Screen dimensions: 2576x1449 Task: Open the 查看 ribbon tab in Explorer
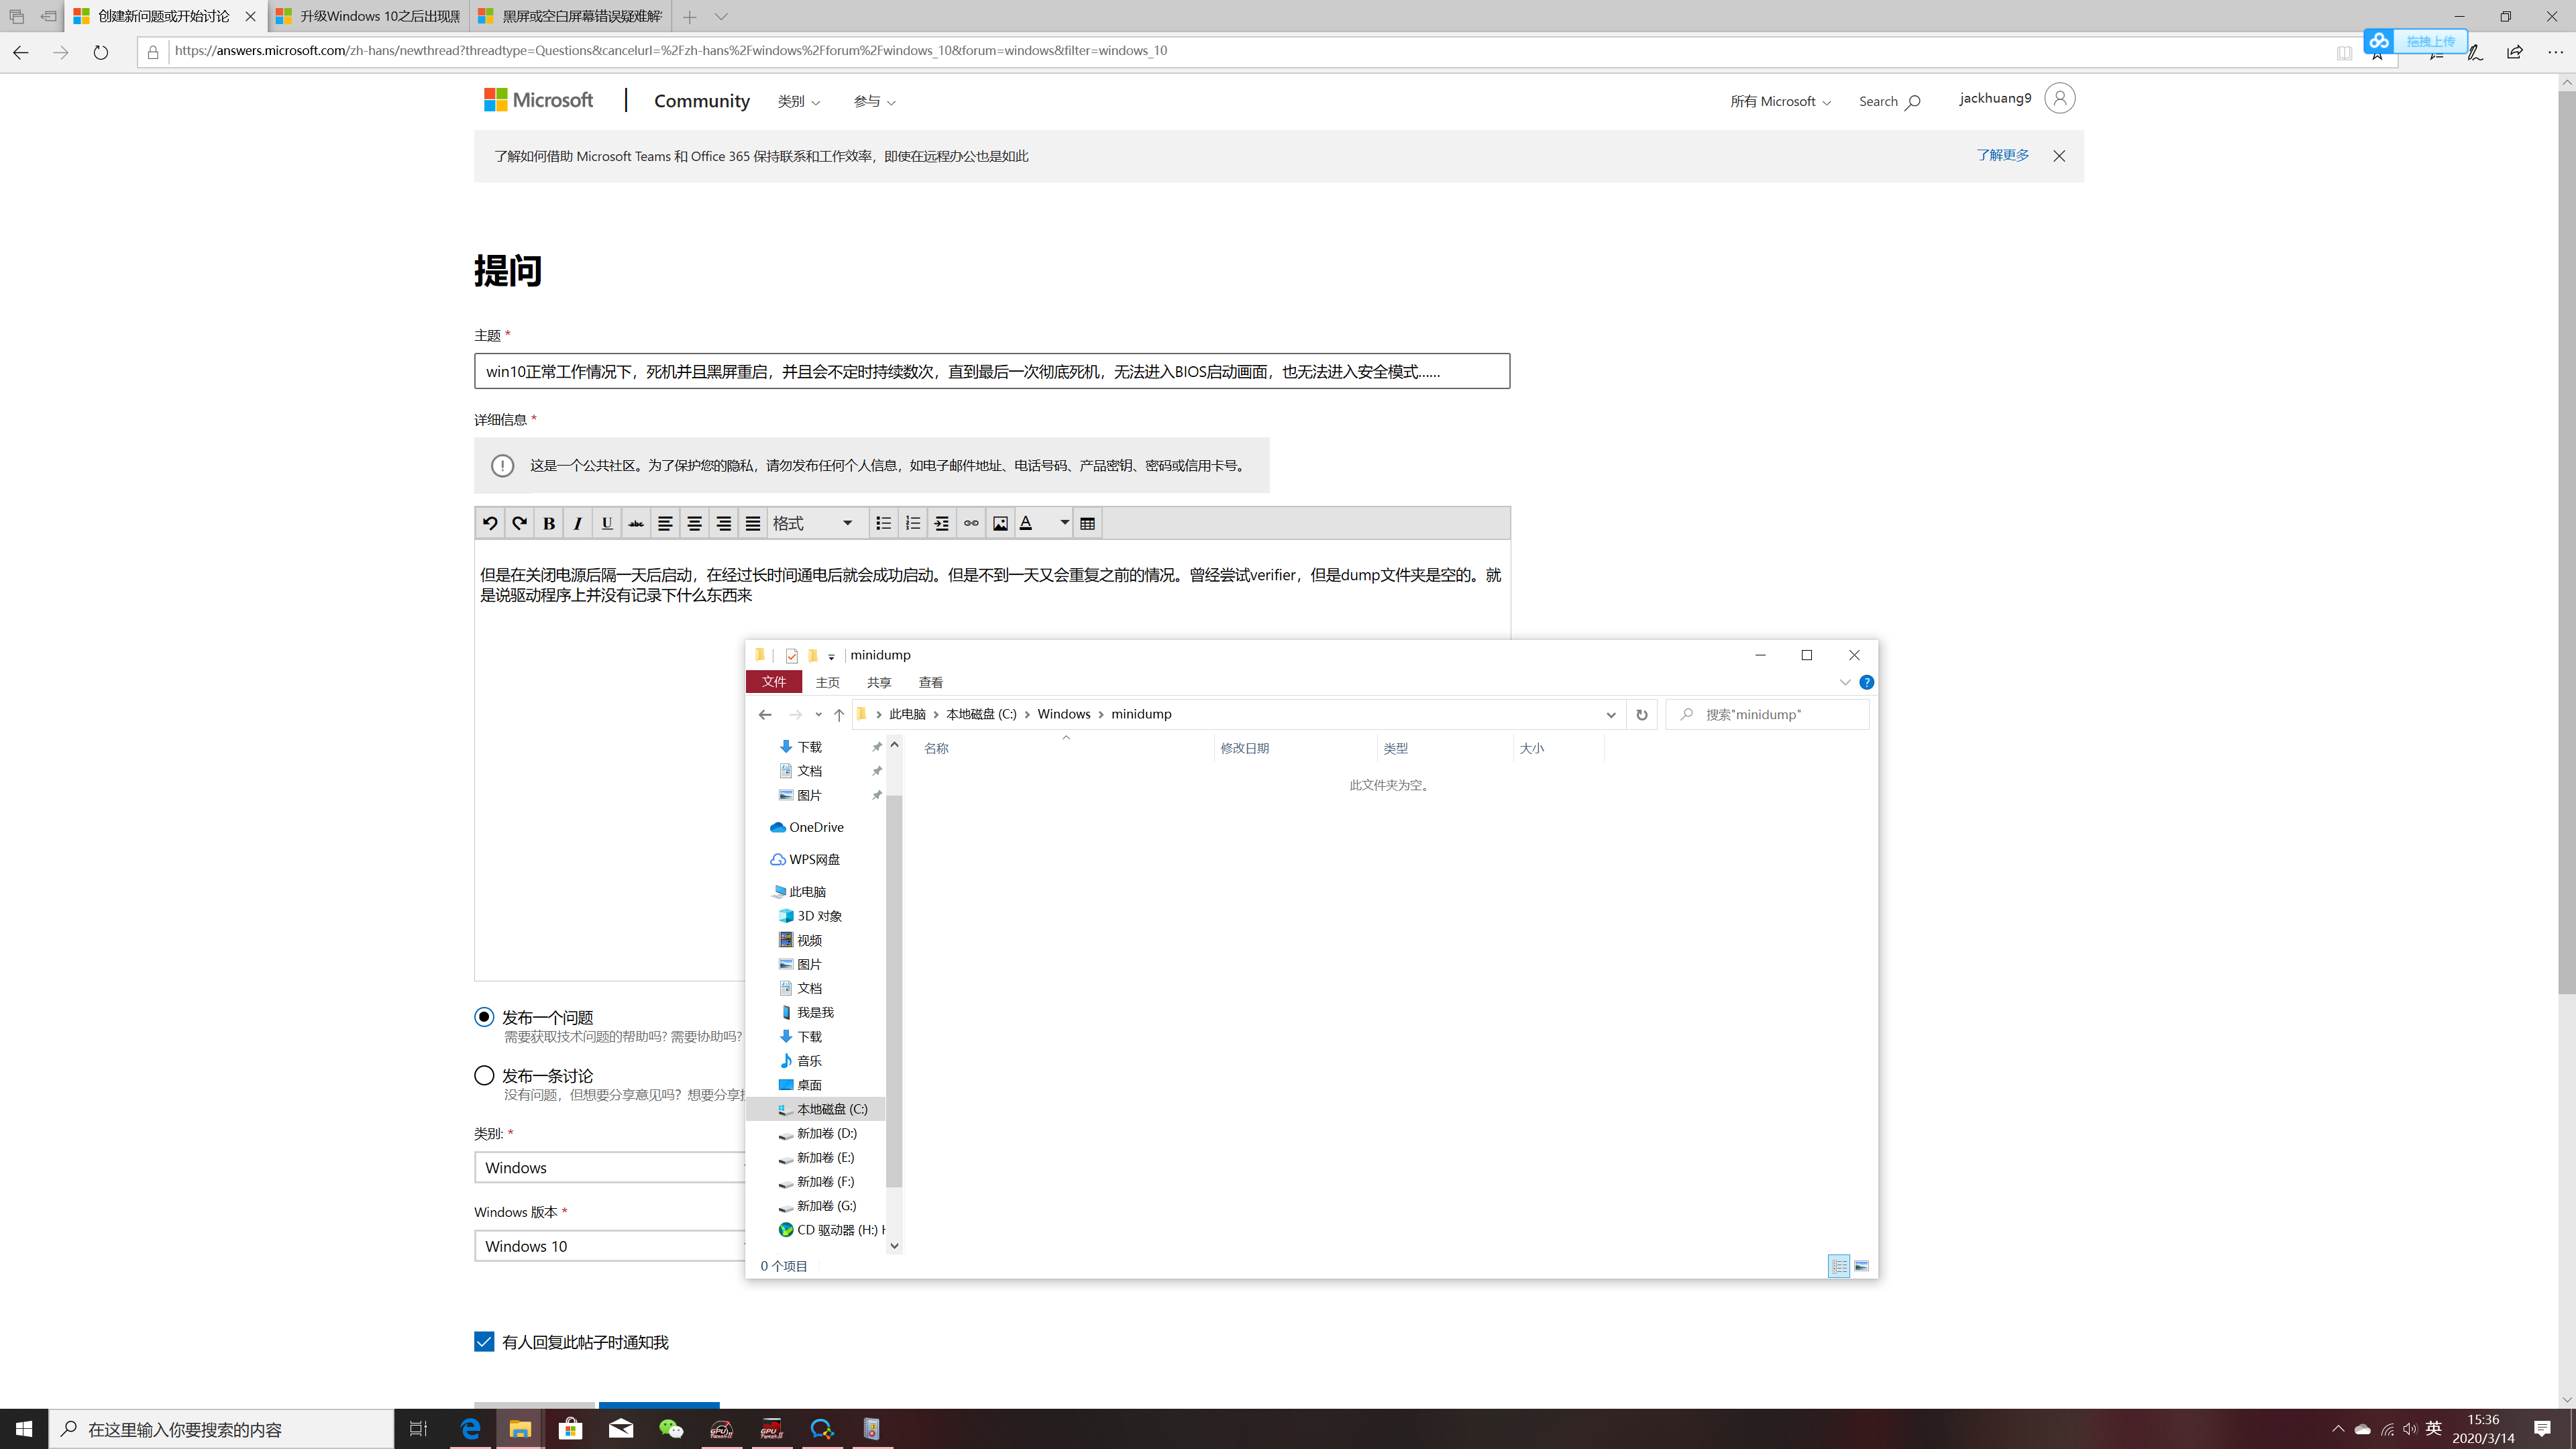(x=931, y=682)
